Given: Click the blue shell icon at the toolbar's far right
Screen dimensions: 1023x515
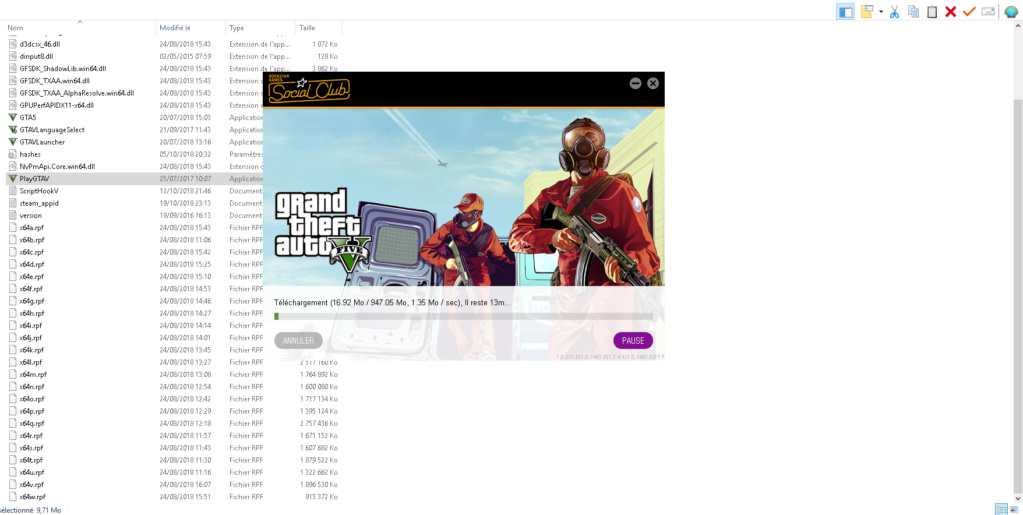Looking at the screenshot, I should click(1011, 11).
